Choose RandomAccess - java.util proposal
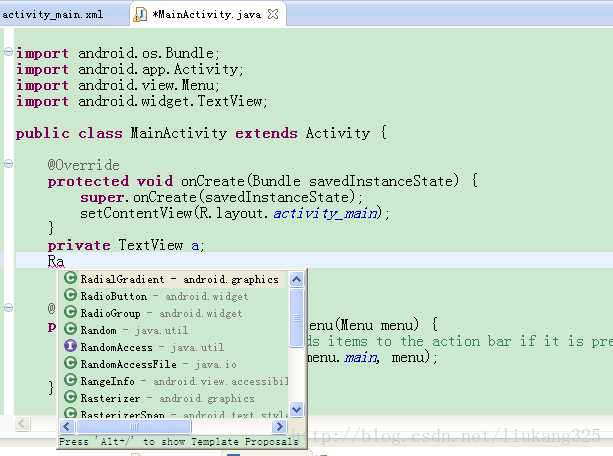613x456 pixels. [175, 347]
